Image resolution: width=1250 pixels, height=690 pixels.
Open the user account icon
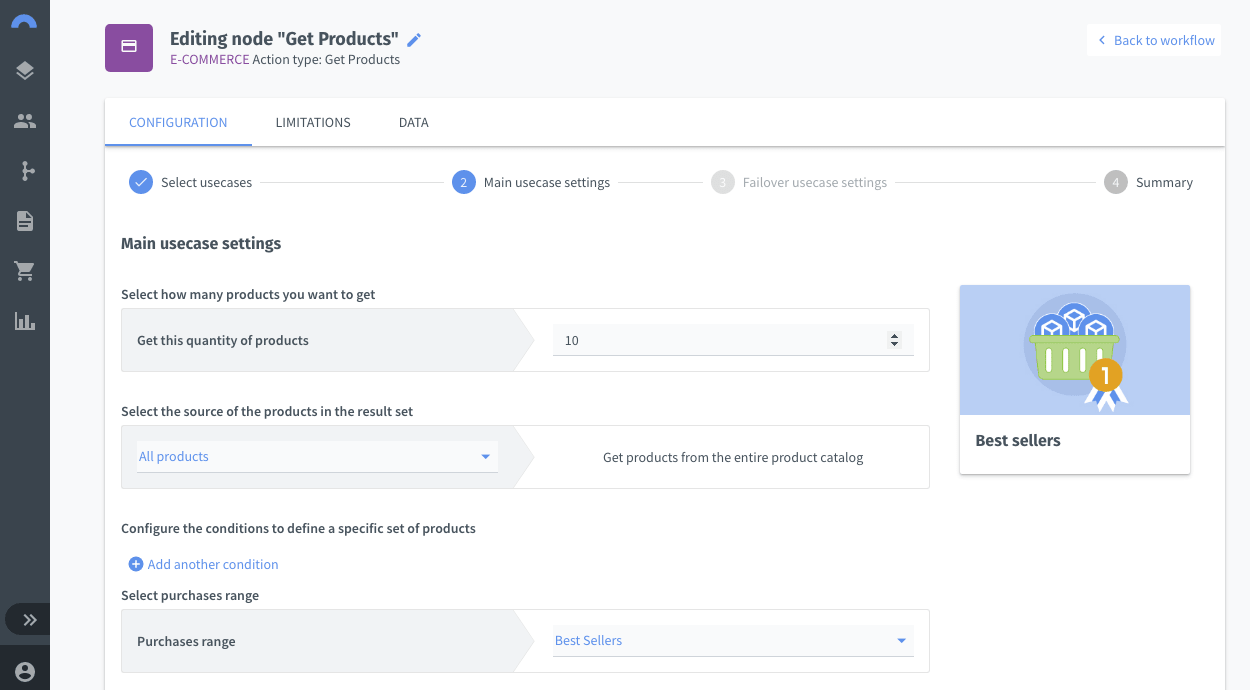point(25,672)
